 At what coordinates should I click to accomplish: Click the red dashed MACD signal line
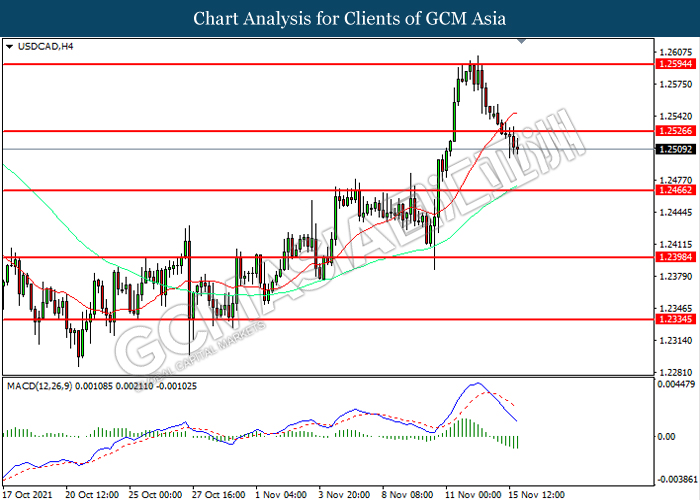[500, 396]
